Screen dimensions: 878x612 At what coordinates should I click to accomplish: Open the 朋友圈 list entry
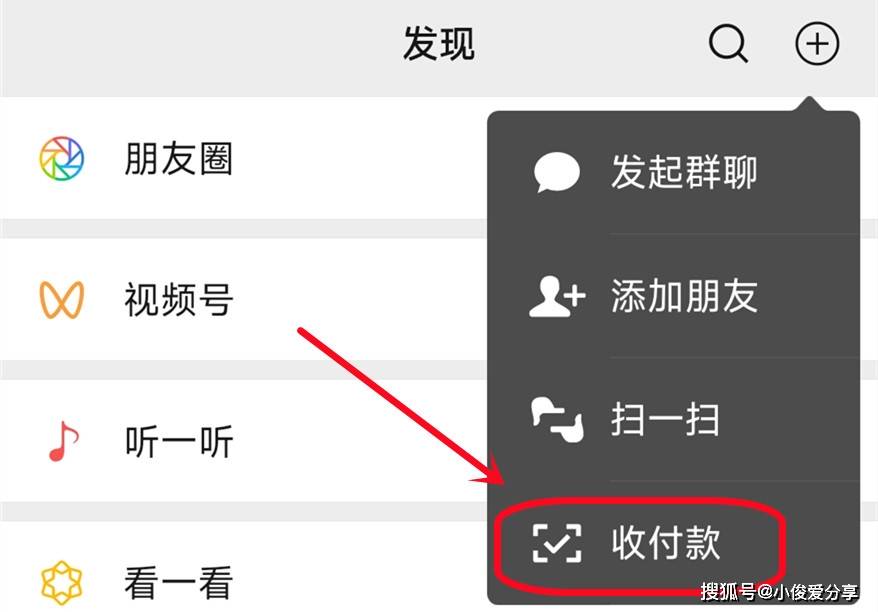[244, 158]
